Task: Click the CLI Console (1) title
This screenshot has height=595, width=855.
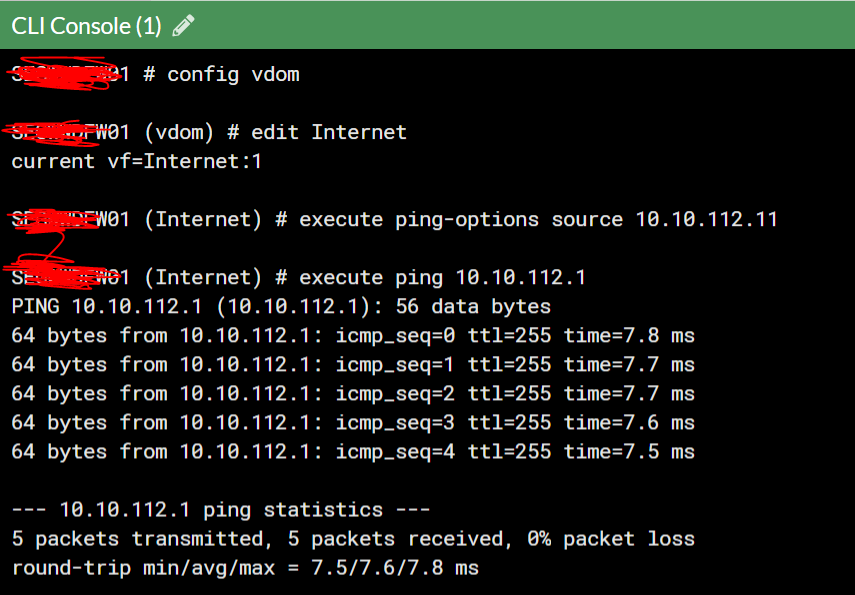Action: (86, 26)
